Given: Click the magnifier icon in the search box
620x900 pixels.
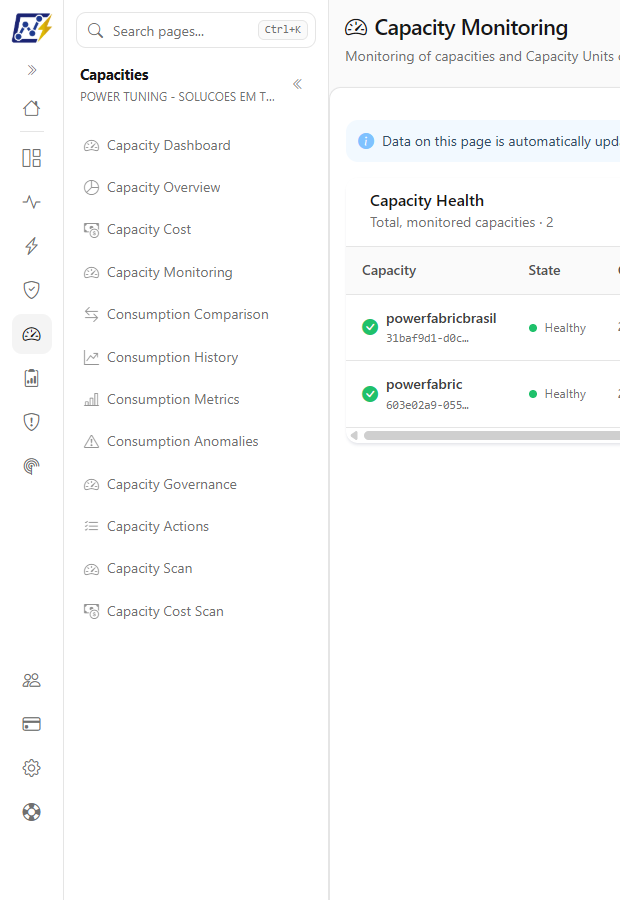Looking at the screenshot, I should pyautogui.click(x=95, y=30).
